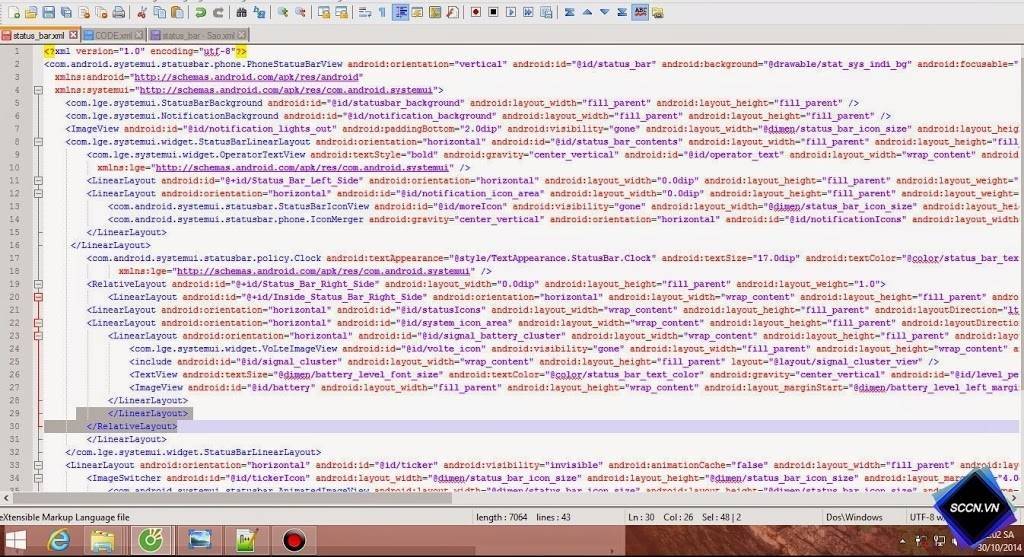Click the Redo arrow icon
Viewport: 1024px width, 557px height.
coord(217,12)
